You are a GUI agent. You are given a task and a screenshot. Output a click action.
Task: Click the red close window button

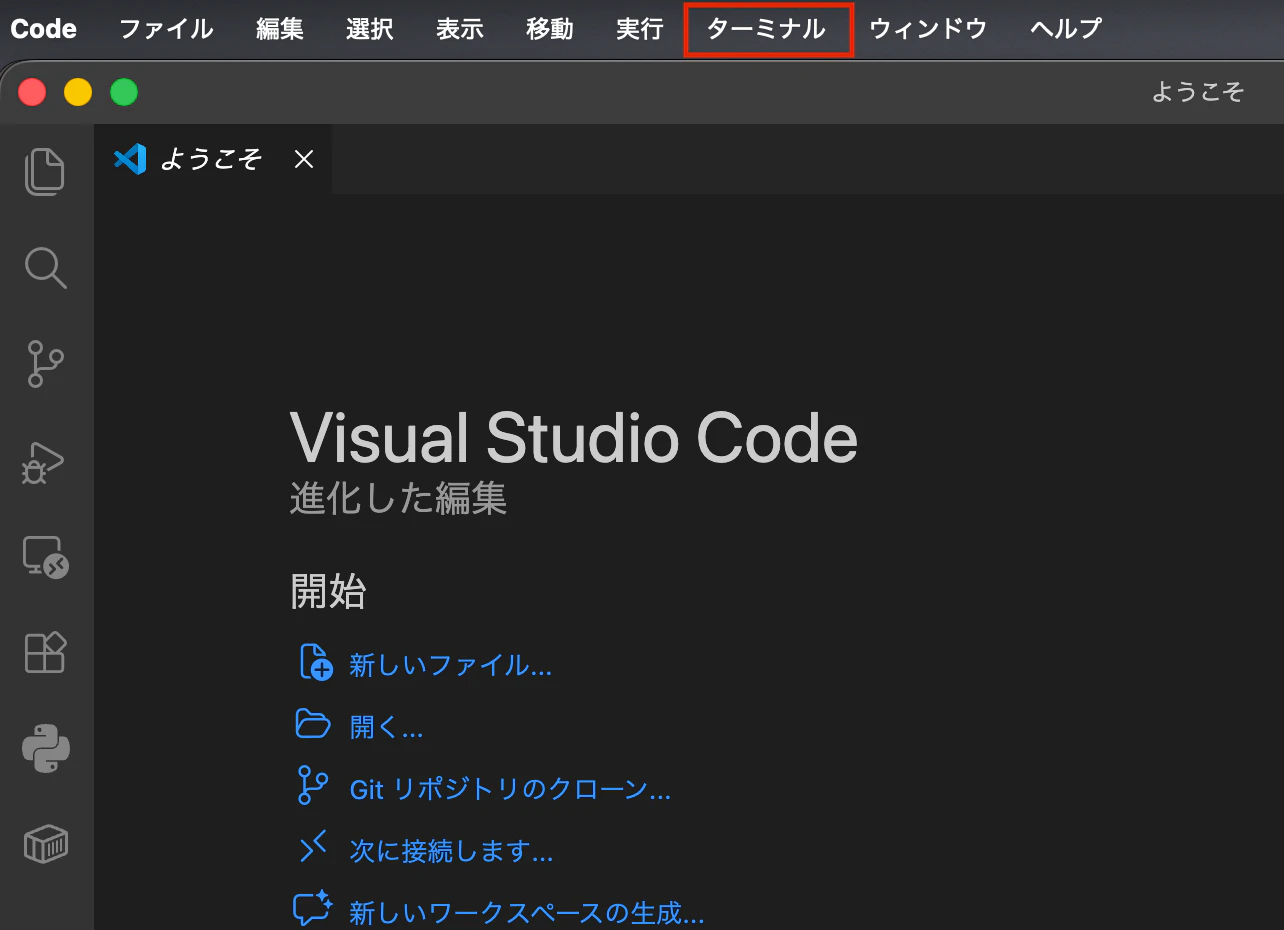33,92
